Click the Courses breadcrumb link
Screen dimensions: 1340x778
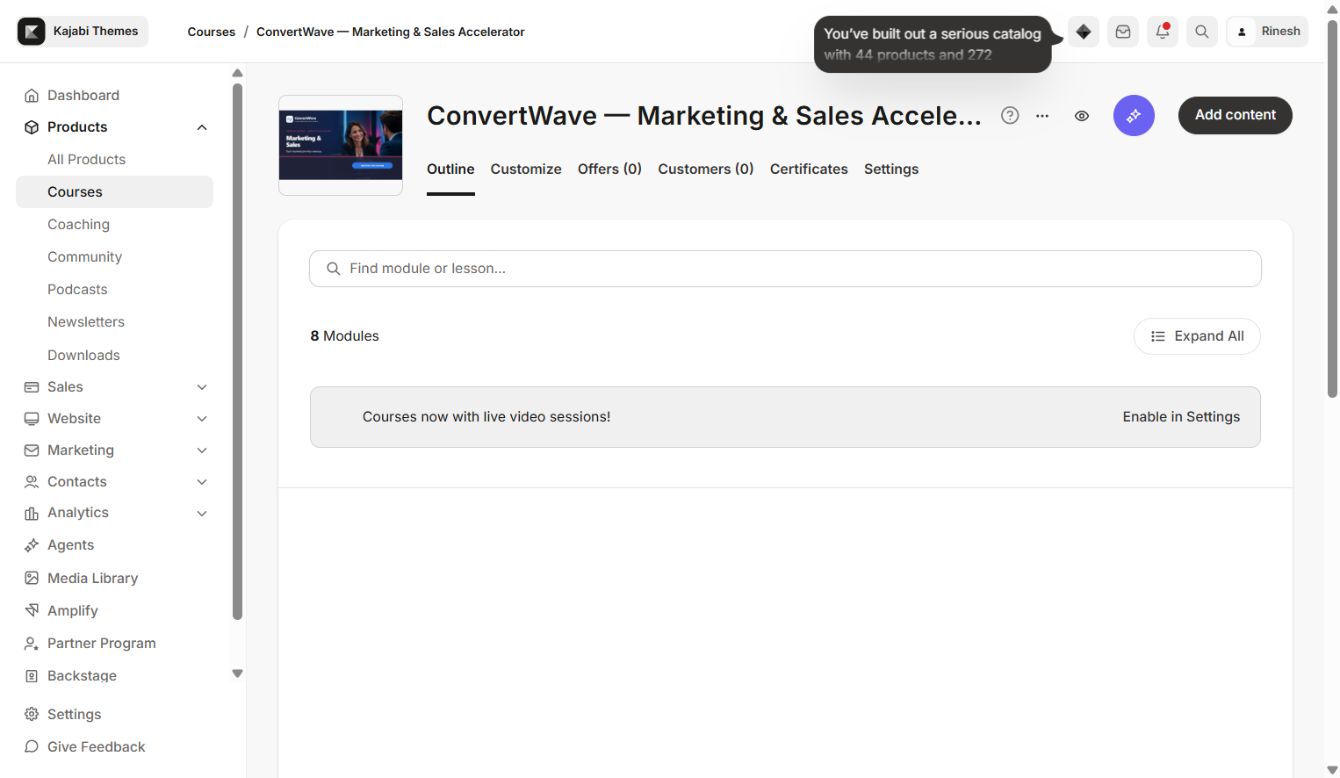(211, 32)
